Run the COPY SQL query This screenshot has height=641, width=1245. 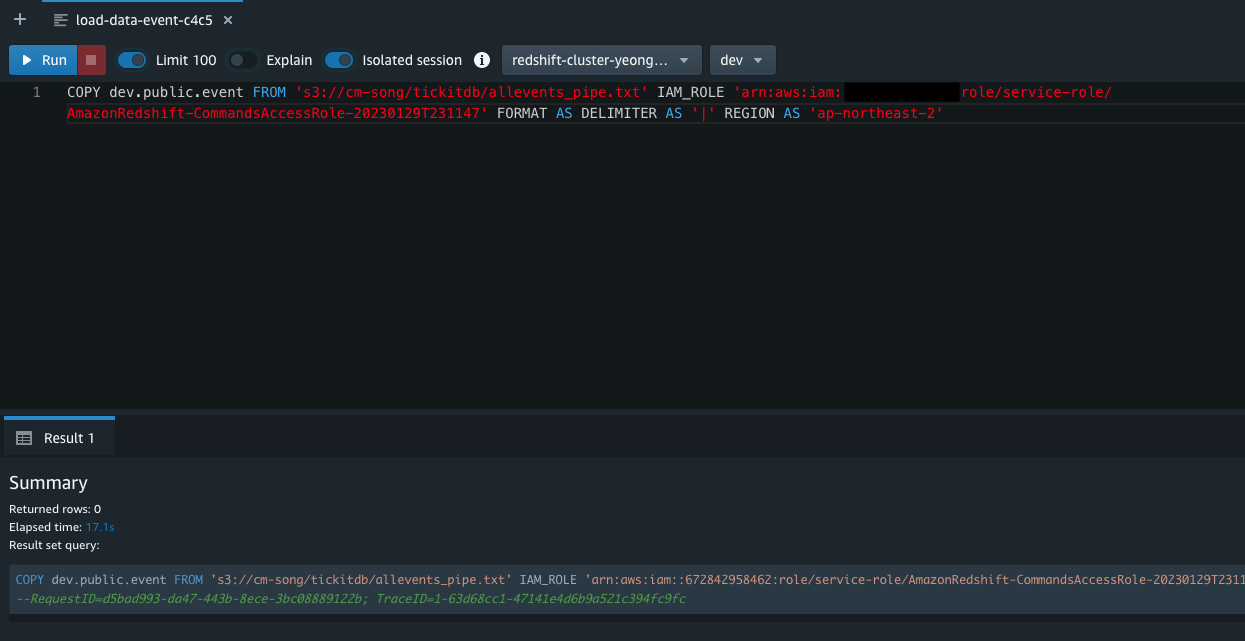(x=42, y=60)
